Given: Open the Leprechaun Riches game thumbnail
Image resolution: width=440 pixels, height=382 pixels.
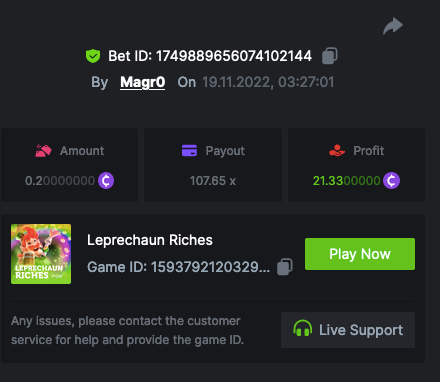Looking at the screenshot, I should click(41, 254).
